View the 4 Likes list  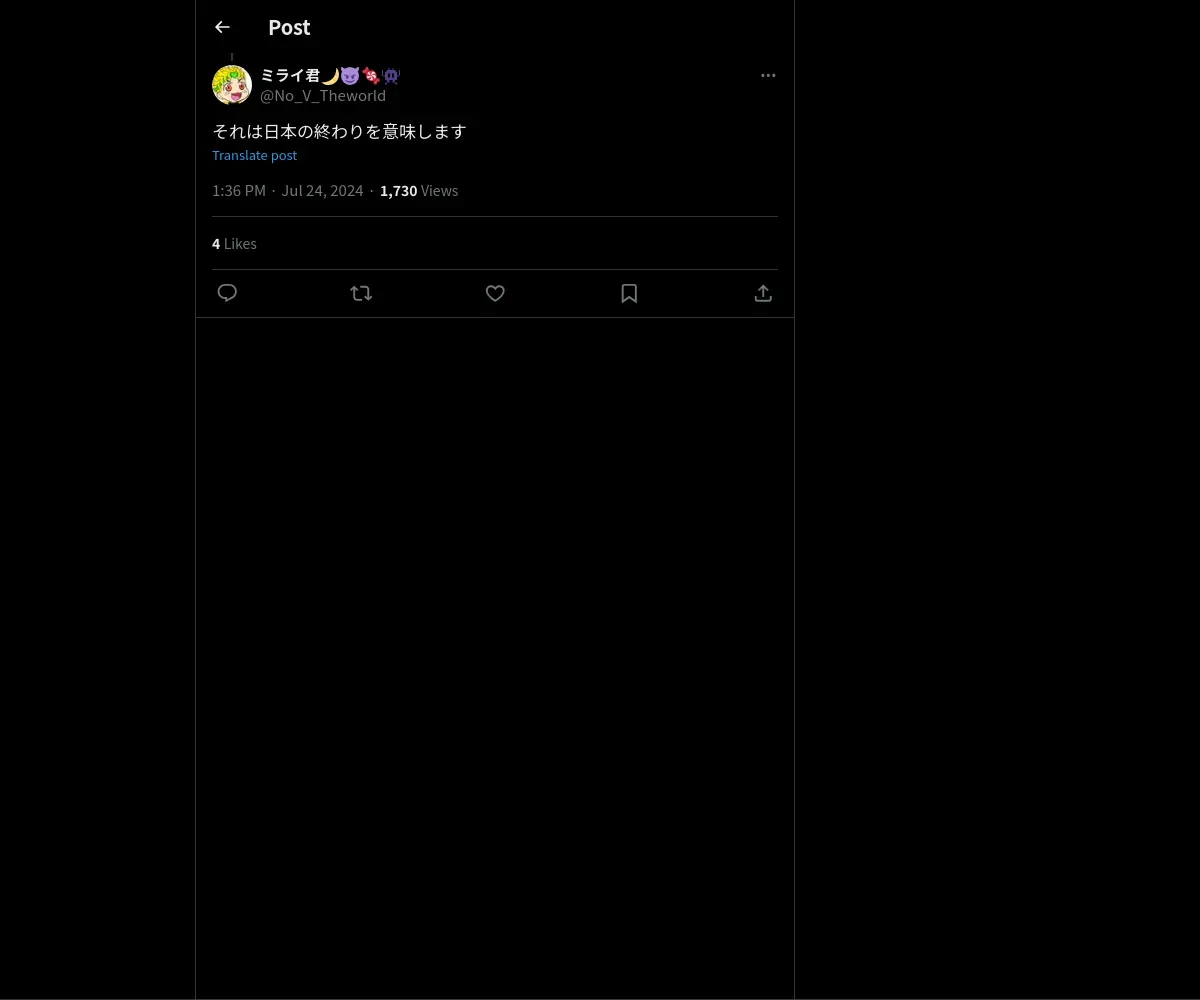click(x=234, y=244)
